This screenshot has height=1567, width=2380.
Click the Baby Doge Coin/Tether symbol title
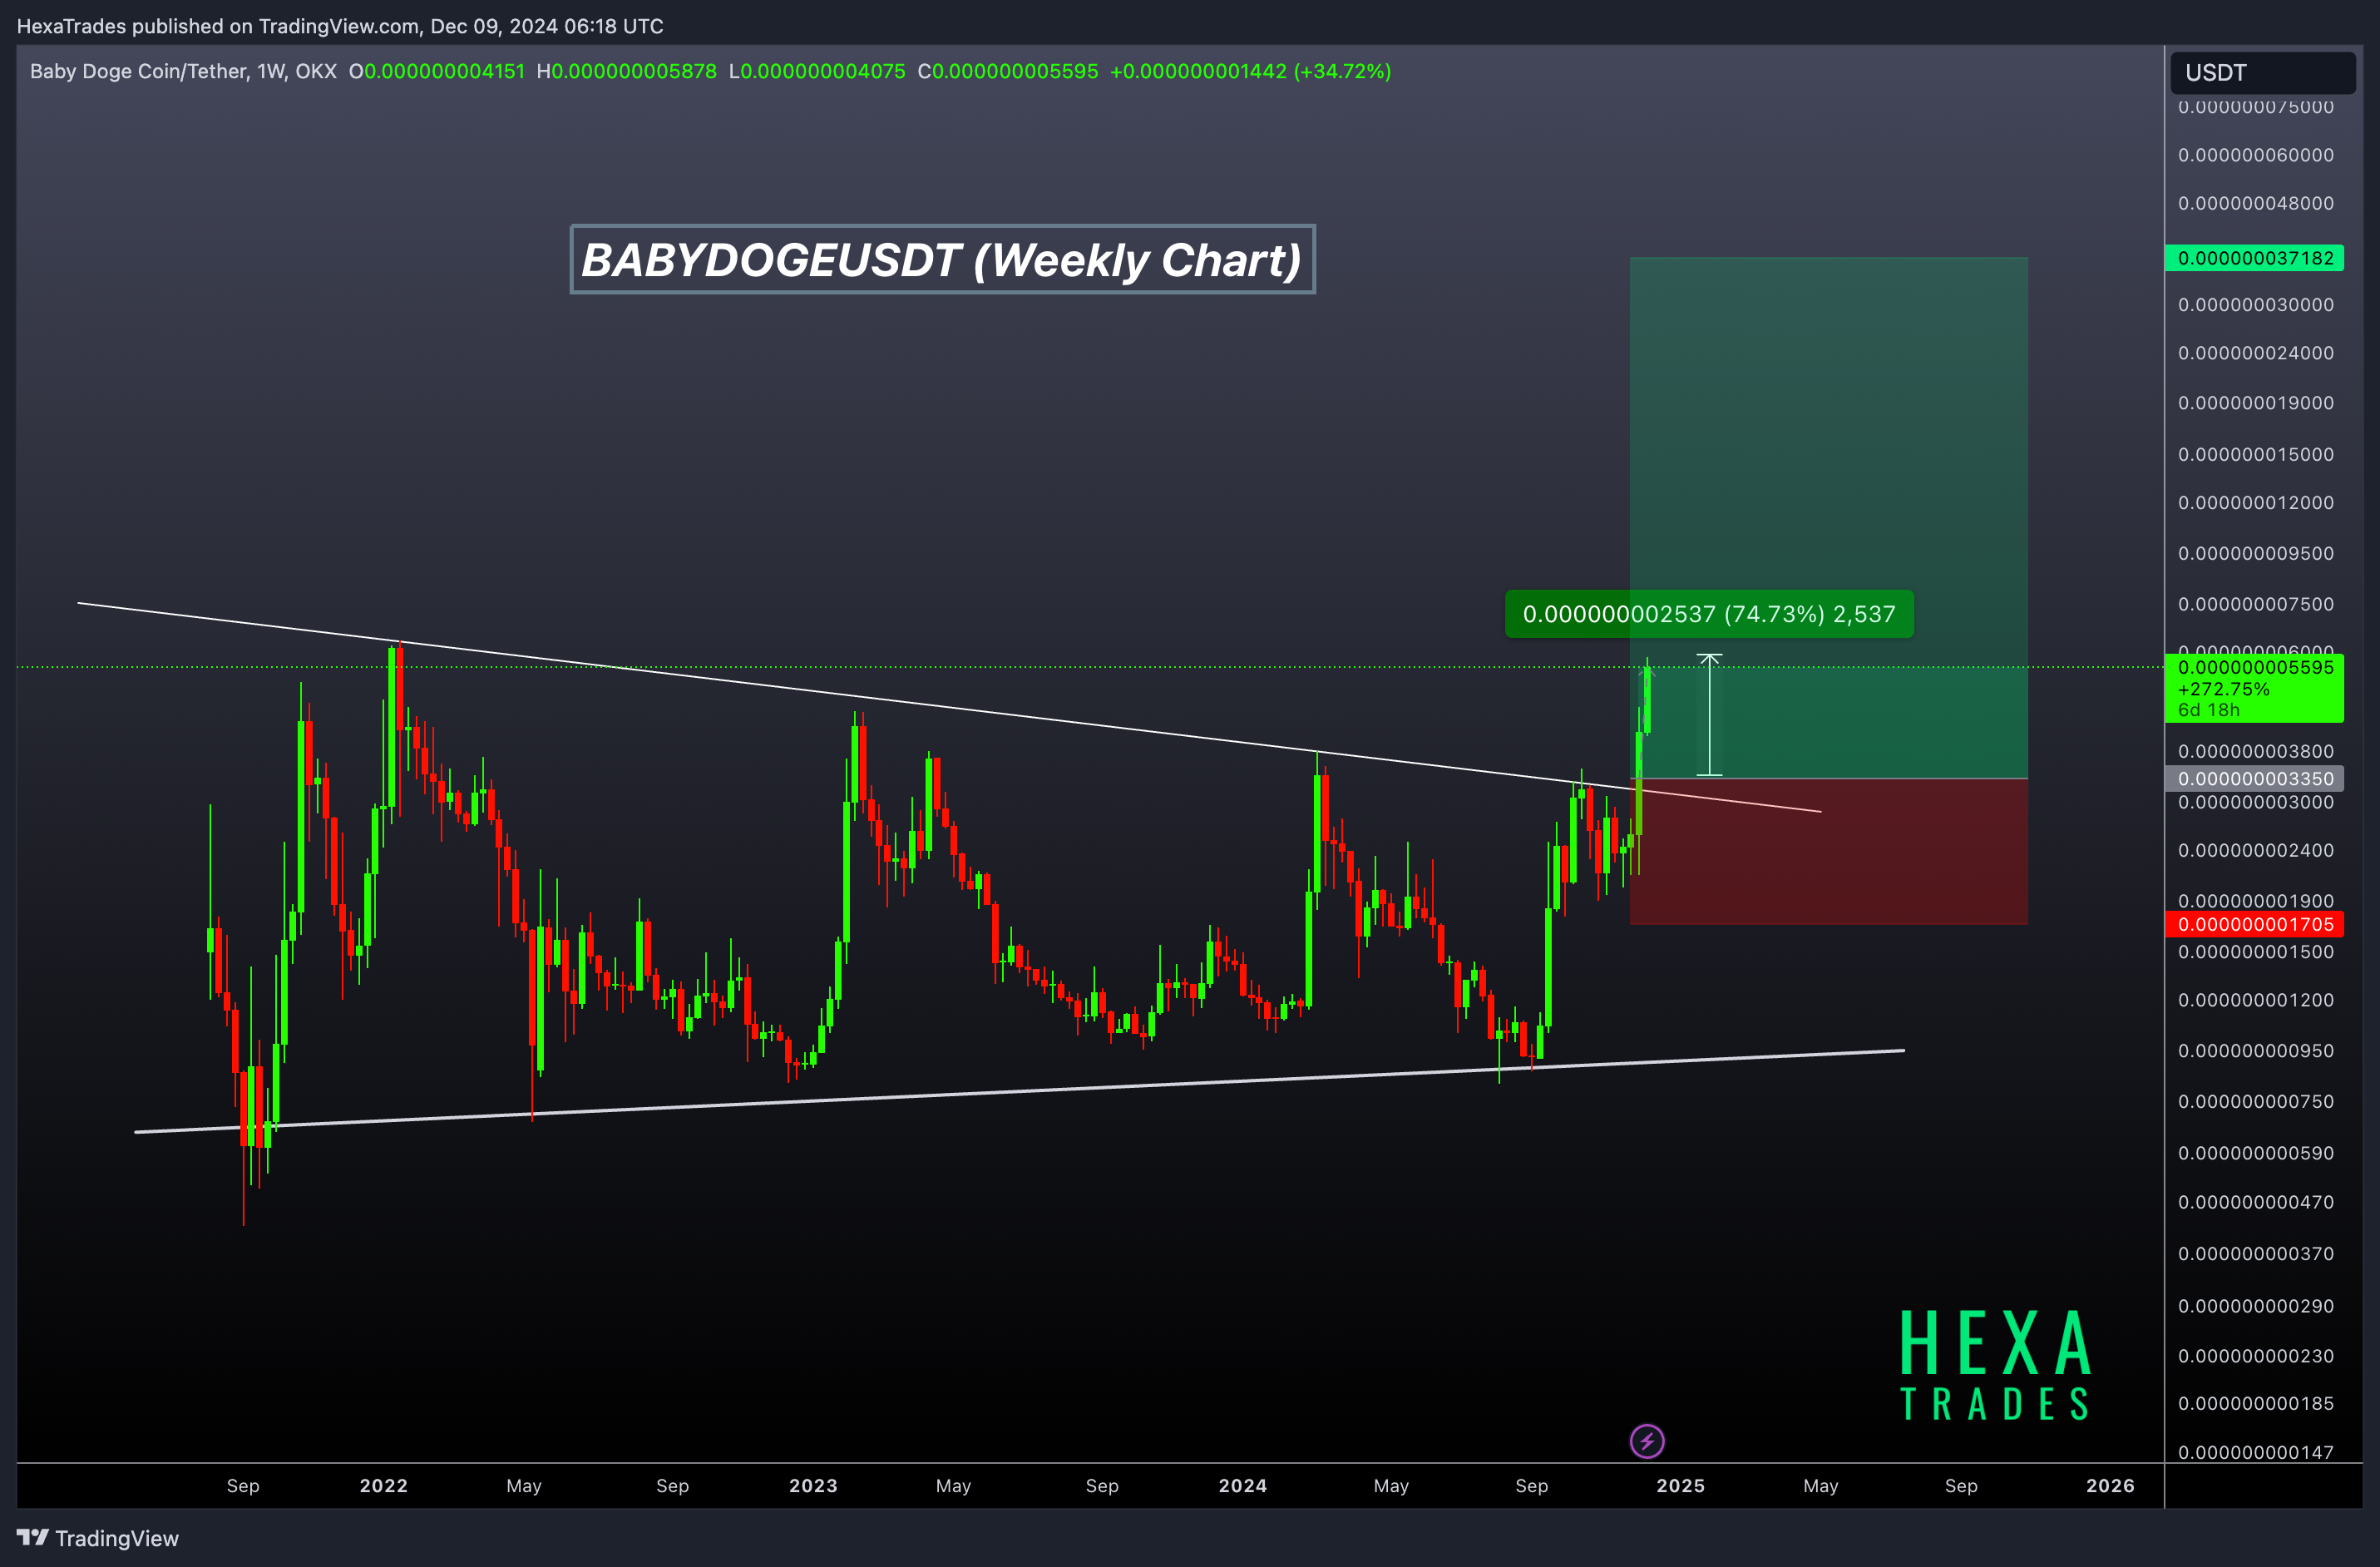[183, 71]
